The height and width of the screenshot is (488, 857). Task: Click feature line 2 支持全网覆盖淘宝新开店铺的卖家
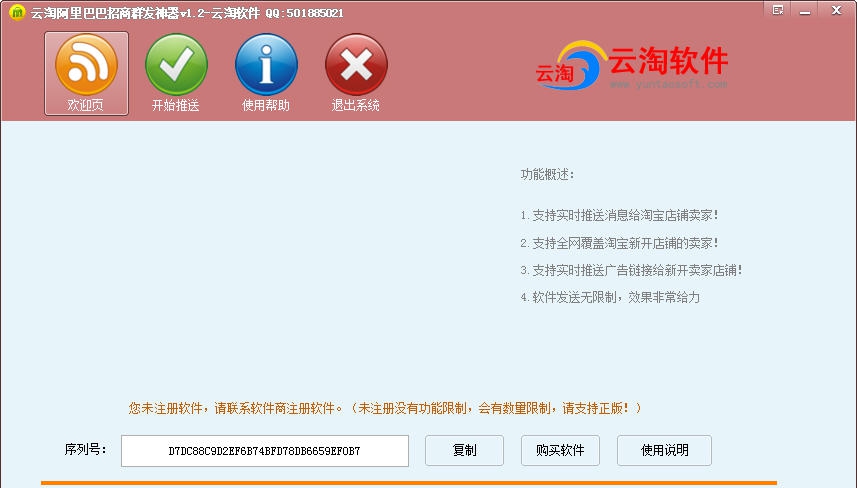[x=619, y=243]
